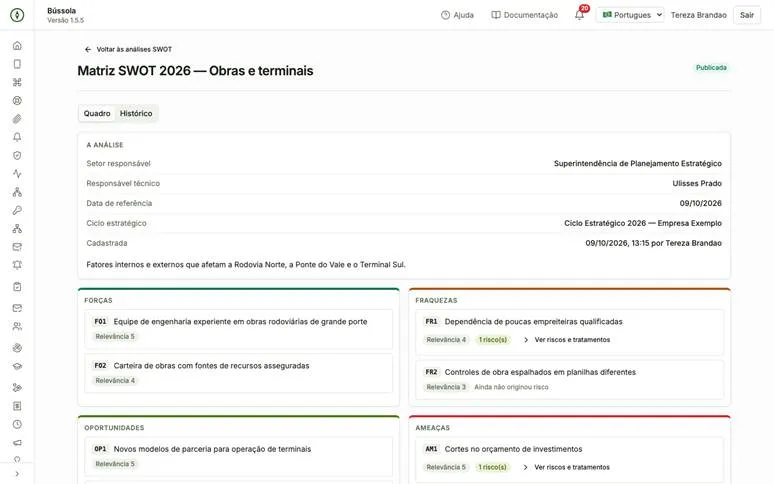Open the megaphone sidebar icon
Image resolution: width=774 pixels, height=484 pixels.
(x=17, y=443)
